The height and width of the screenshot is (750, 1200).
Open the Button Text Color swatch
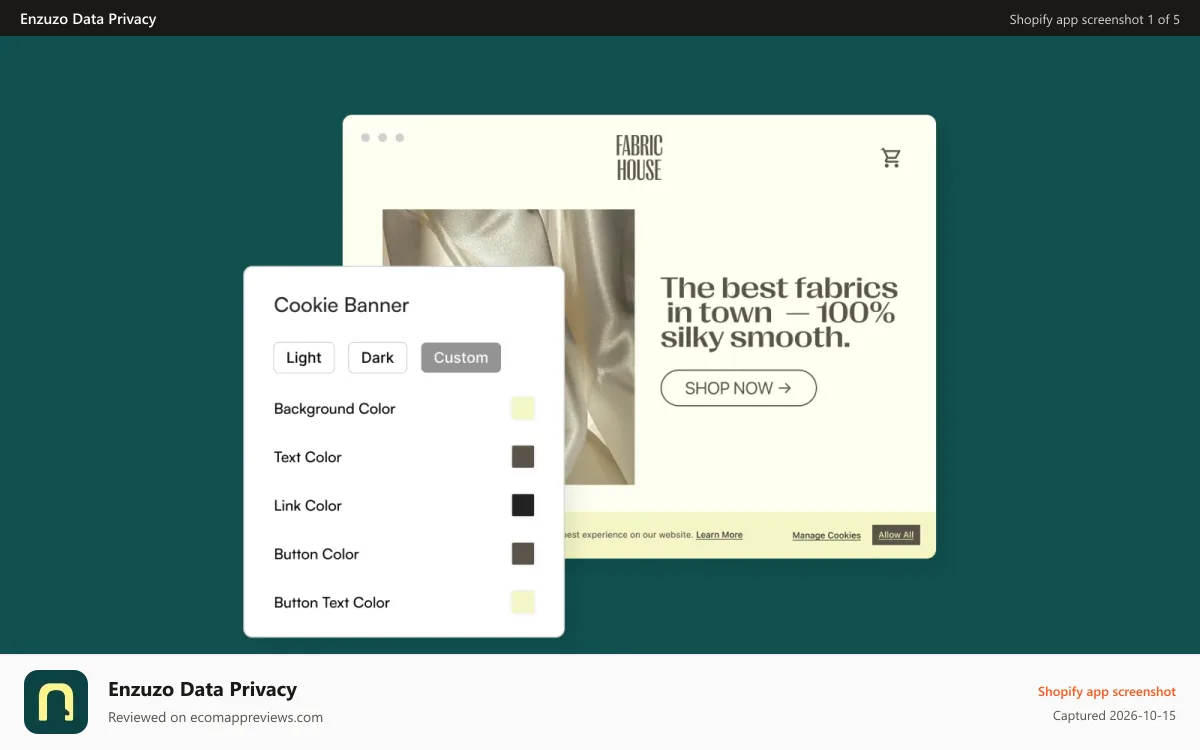coord(523,602)
